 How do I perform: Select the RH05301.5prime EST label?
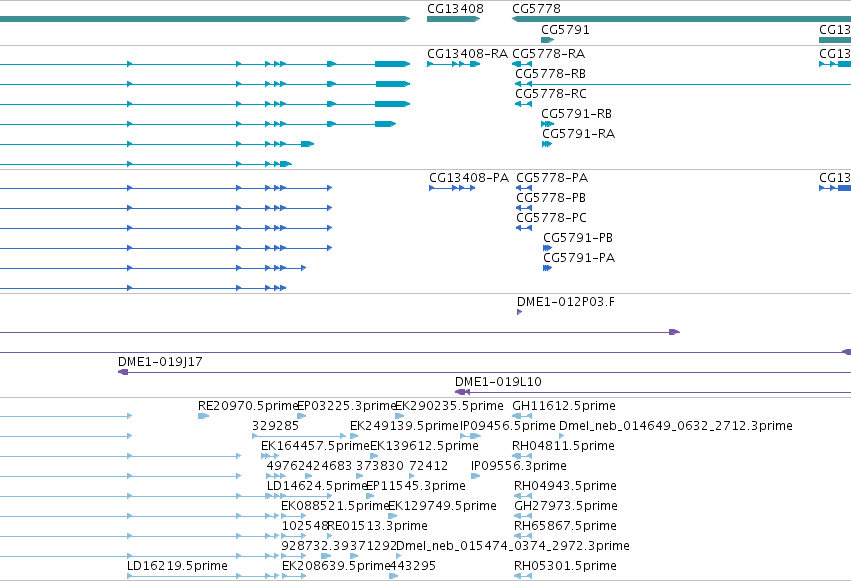tap(565, 566)
